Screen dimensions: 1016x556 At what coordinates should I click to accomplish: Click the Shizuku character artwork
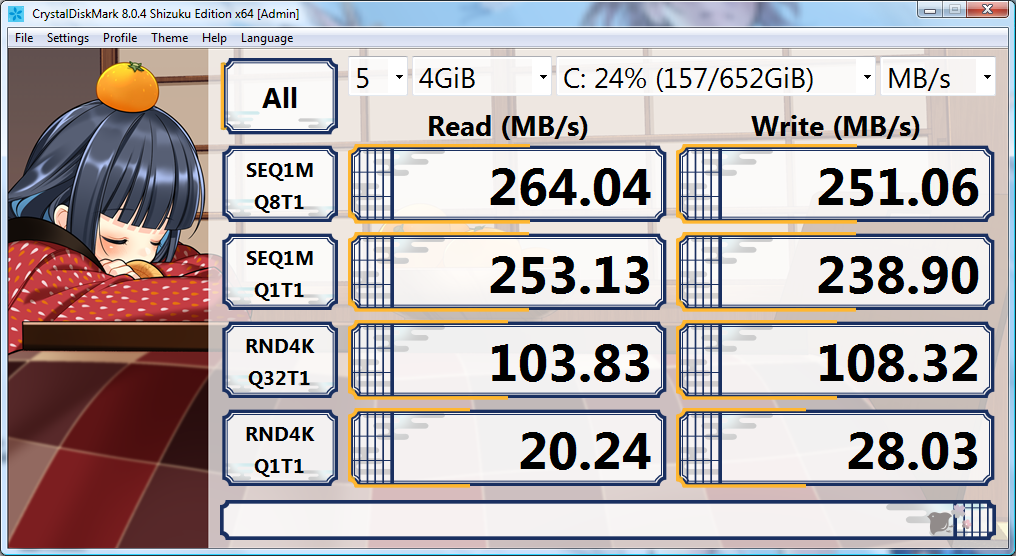coord(108,299)
